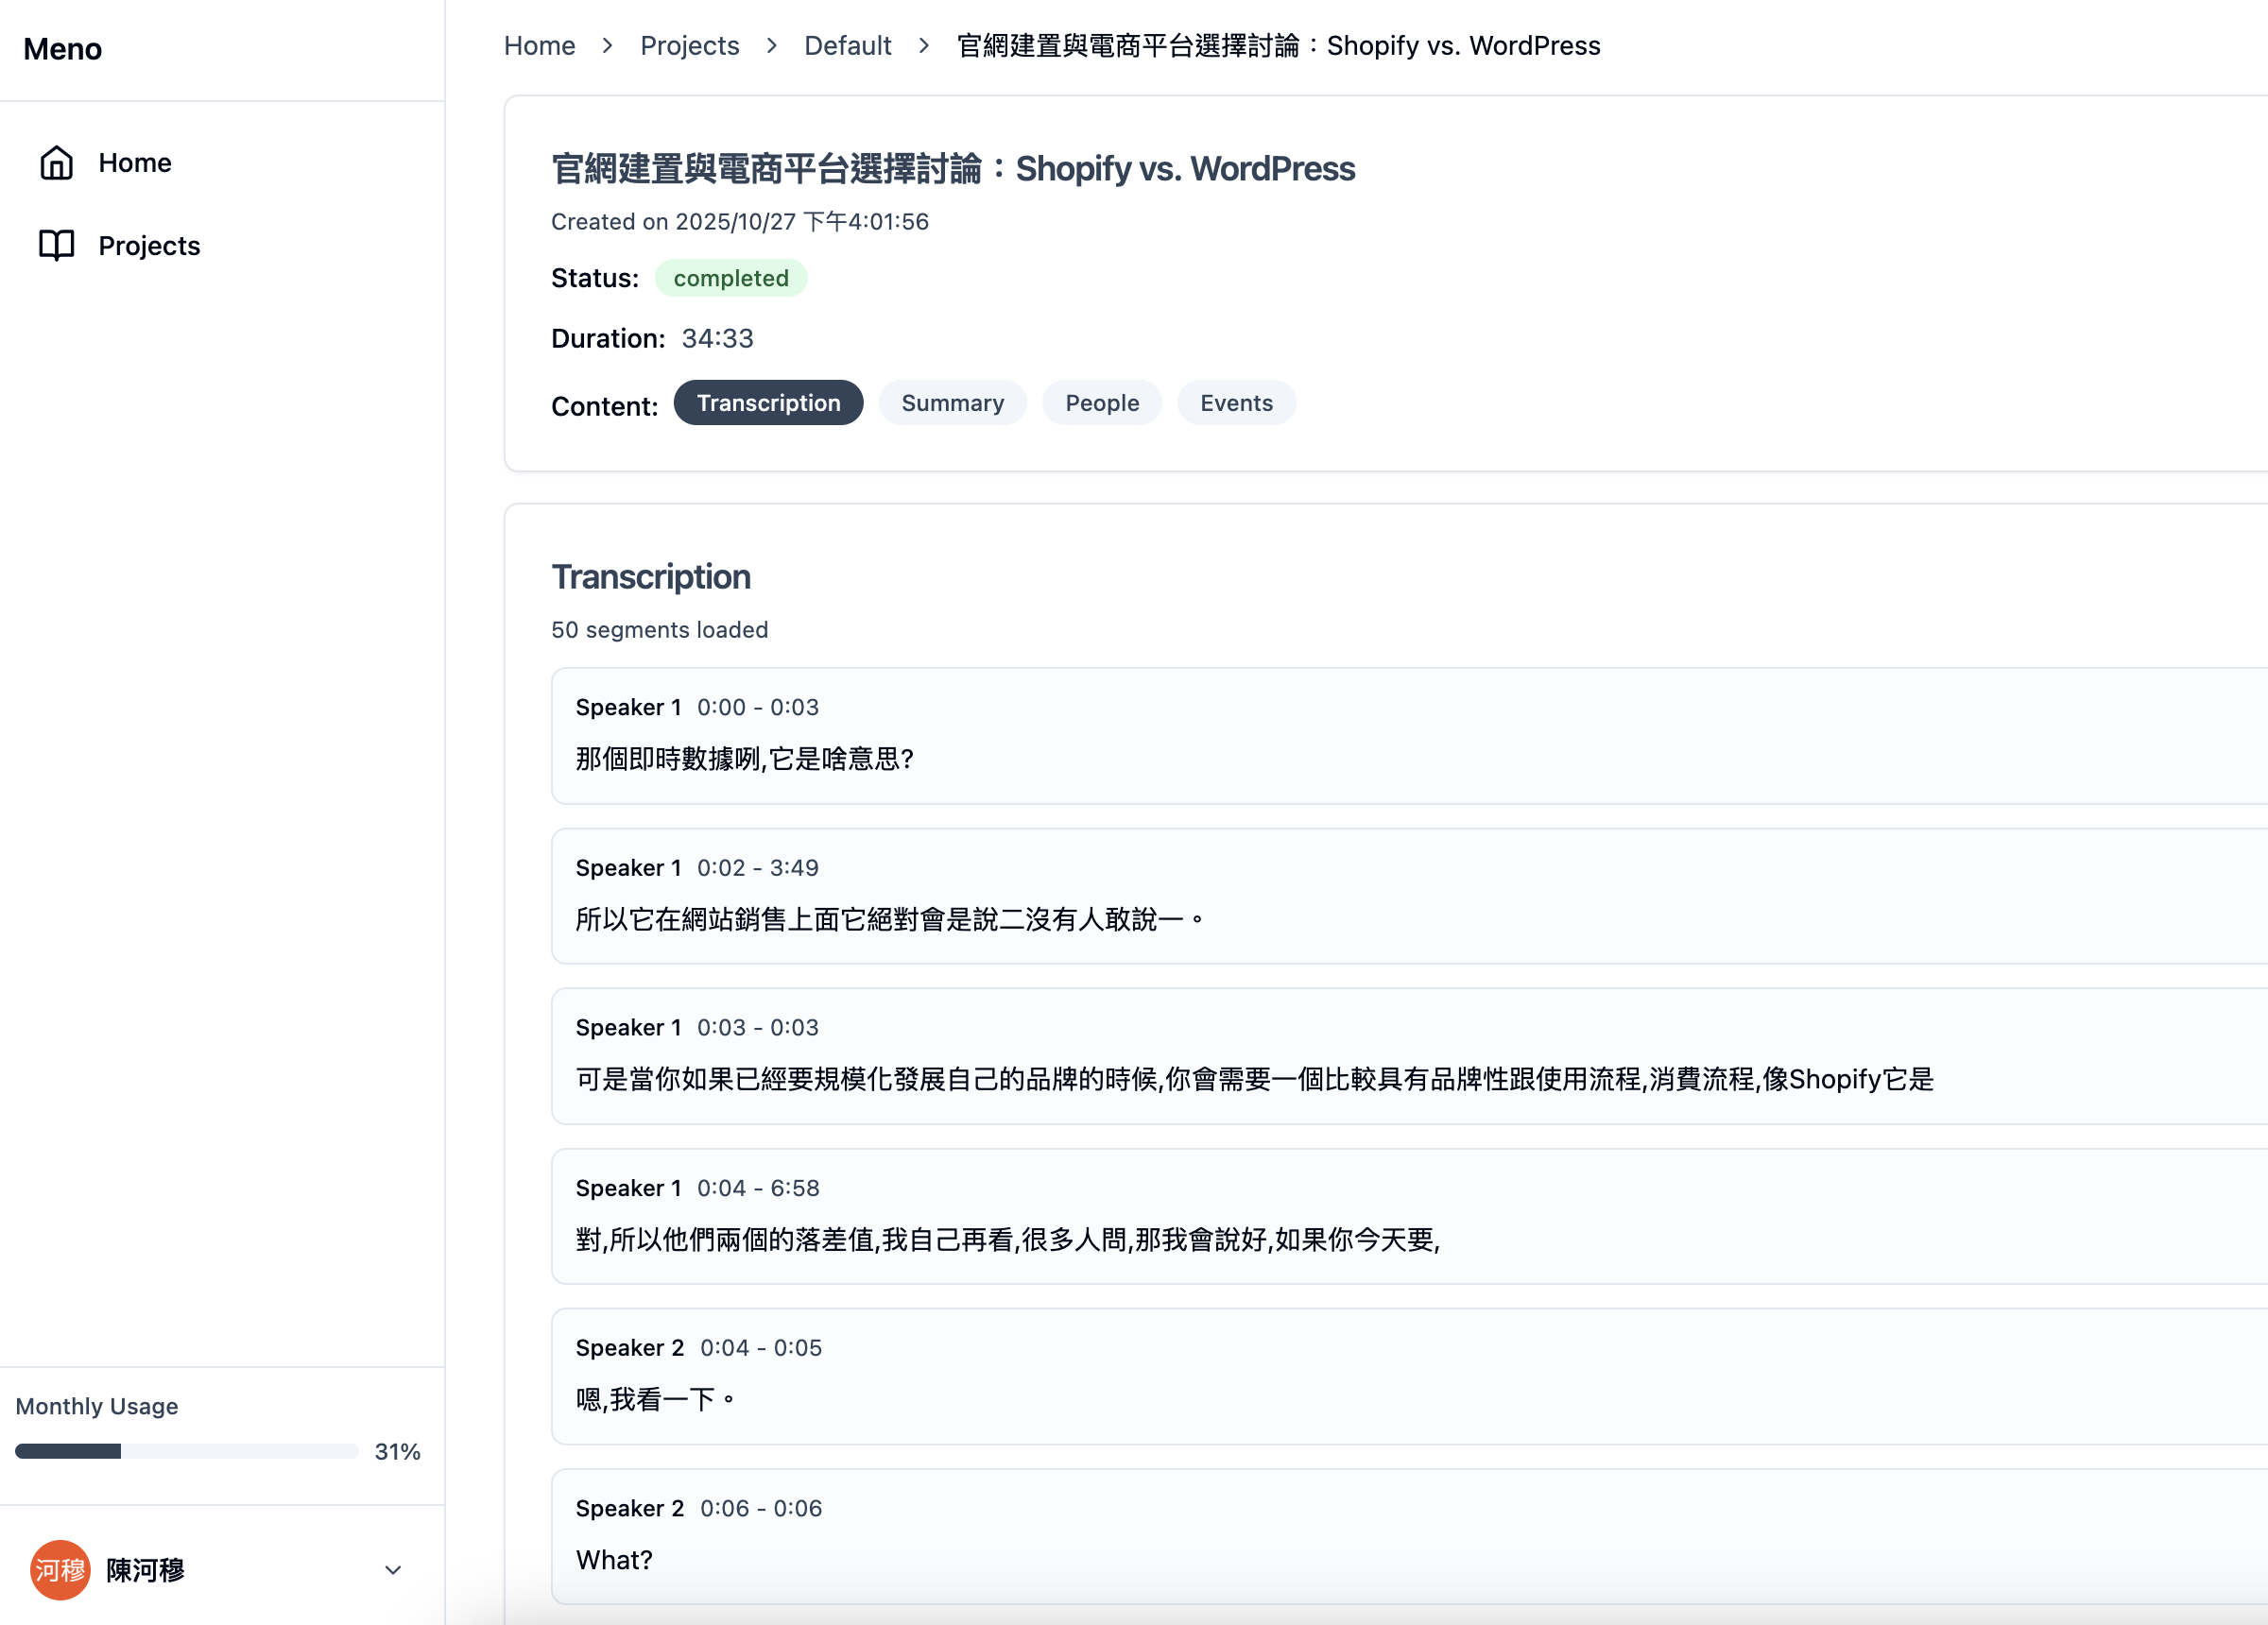Screen dimensions: 2268x1625
Task: Click the Projects book icon in sidebar
Action: tap(56, 245)
